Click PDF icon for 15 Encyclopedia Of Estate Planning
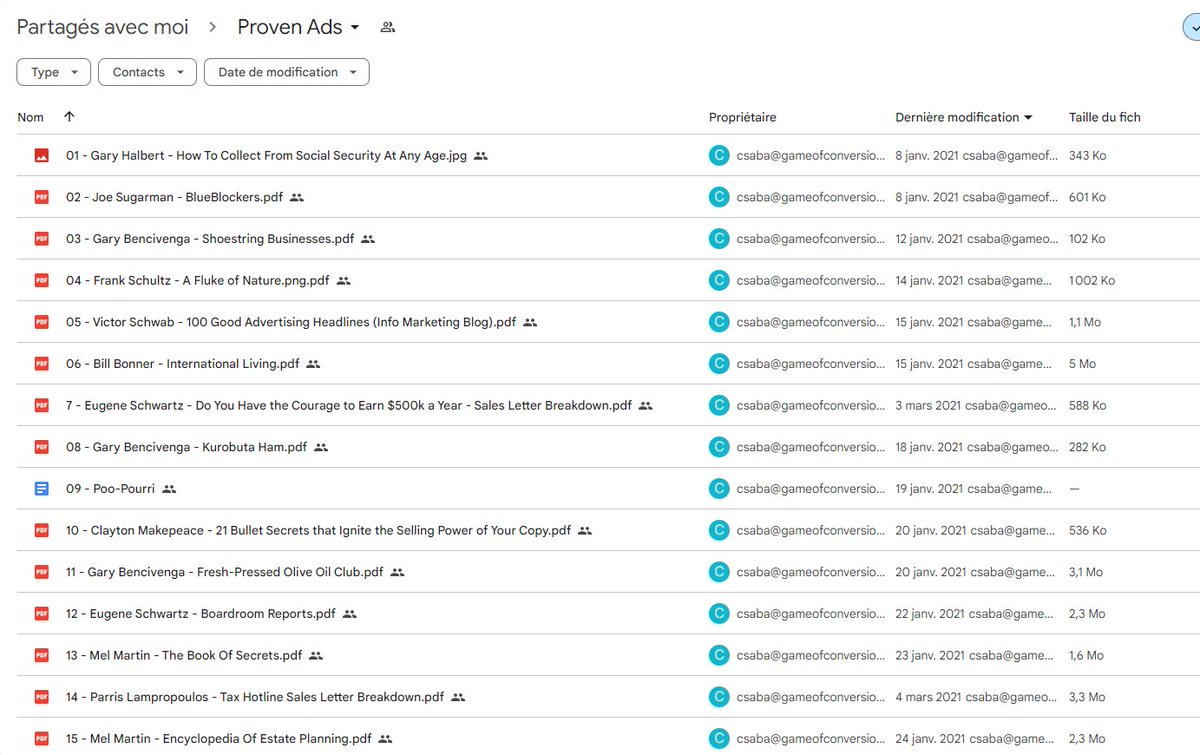 [41, 739]
